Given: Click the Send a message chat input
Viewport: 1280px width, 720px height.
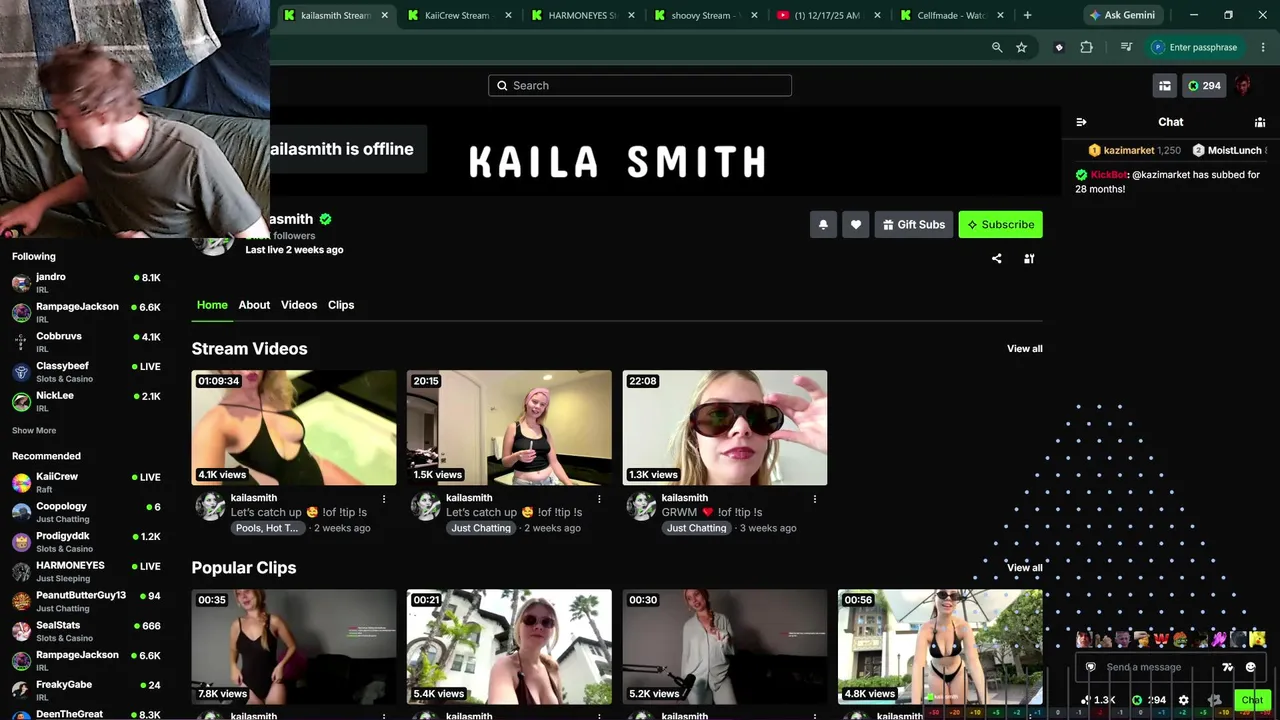Looking at the screenshot, I should (x=1155, y=667).
